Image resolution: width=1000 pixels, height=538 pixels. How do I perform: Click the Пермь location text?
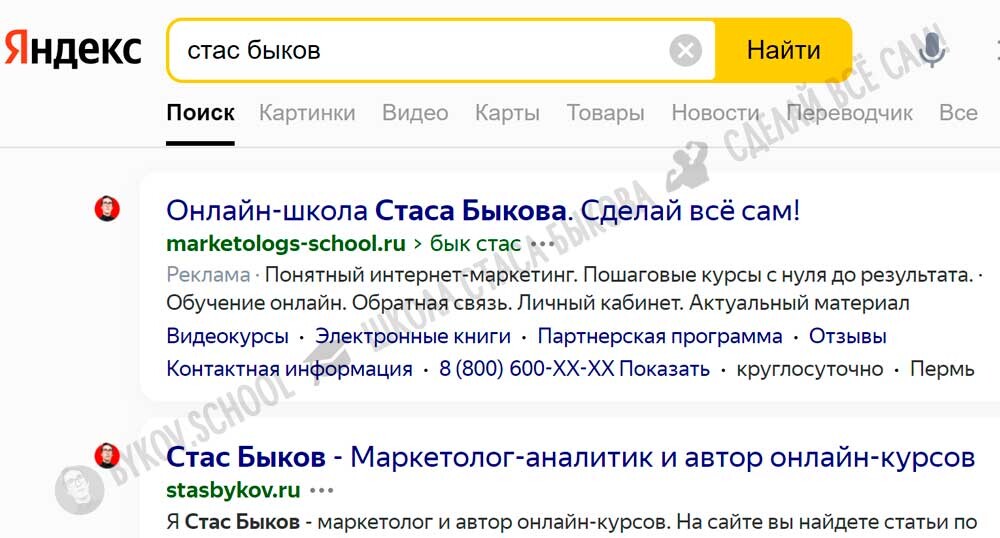pos(942,369)
